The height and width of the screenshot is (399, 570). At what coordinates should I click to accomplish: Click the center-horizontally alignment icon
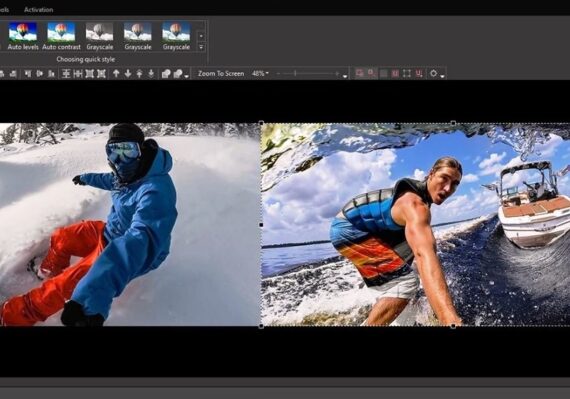(78, 74)
